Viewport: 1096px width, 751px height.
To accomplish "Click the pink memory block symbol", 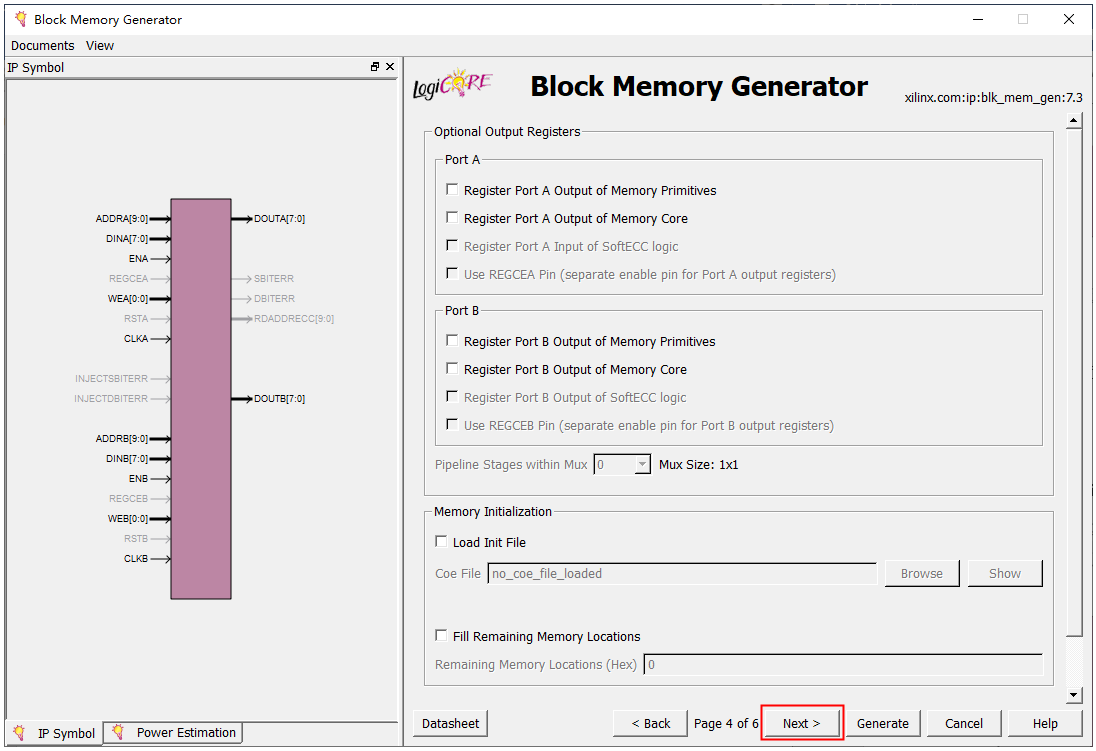I will tap(201, 398).
